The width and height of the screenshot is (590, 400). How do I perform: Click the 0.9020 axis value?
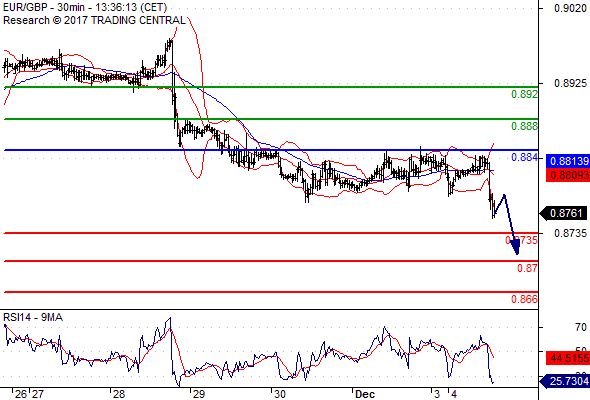click(570, 8)
